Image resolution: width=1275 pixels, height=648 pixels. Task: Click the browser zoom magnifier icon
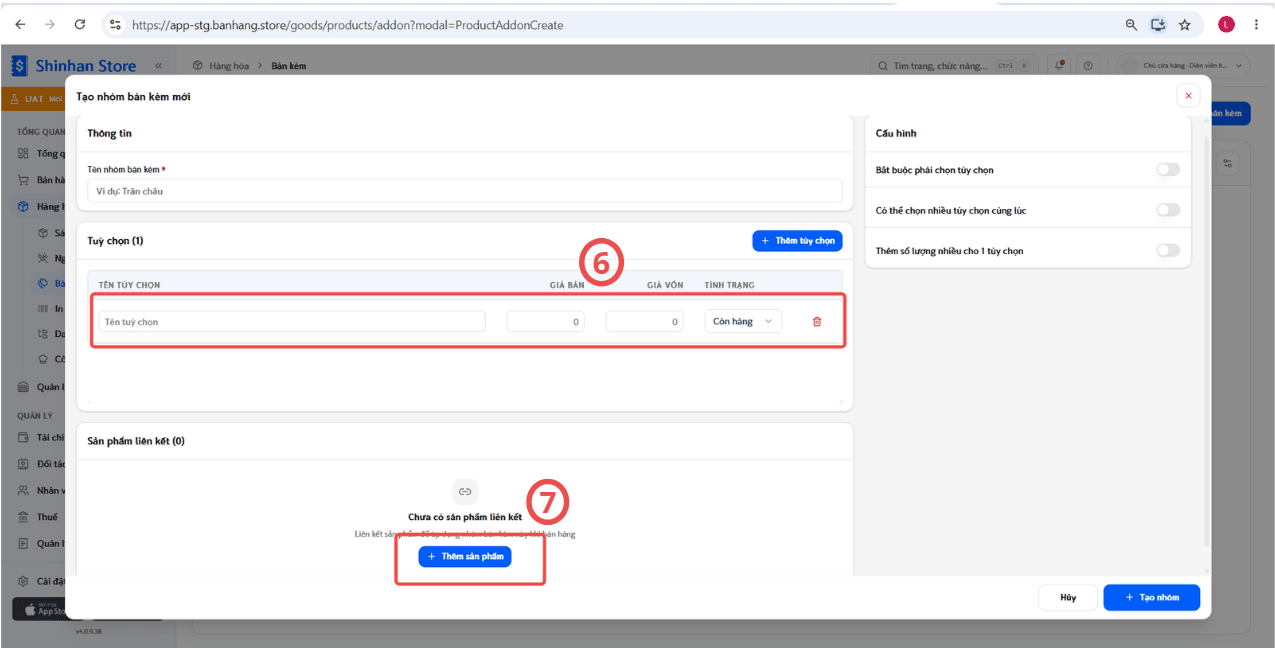pos(1131,25)
